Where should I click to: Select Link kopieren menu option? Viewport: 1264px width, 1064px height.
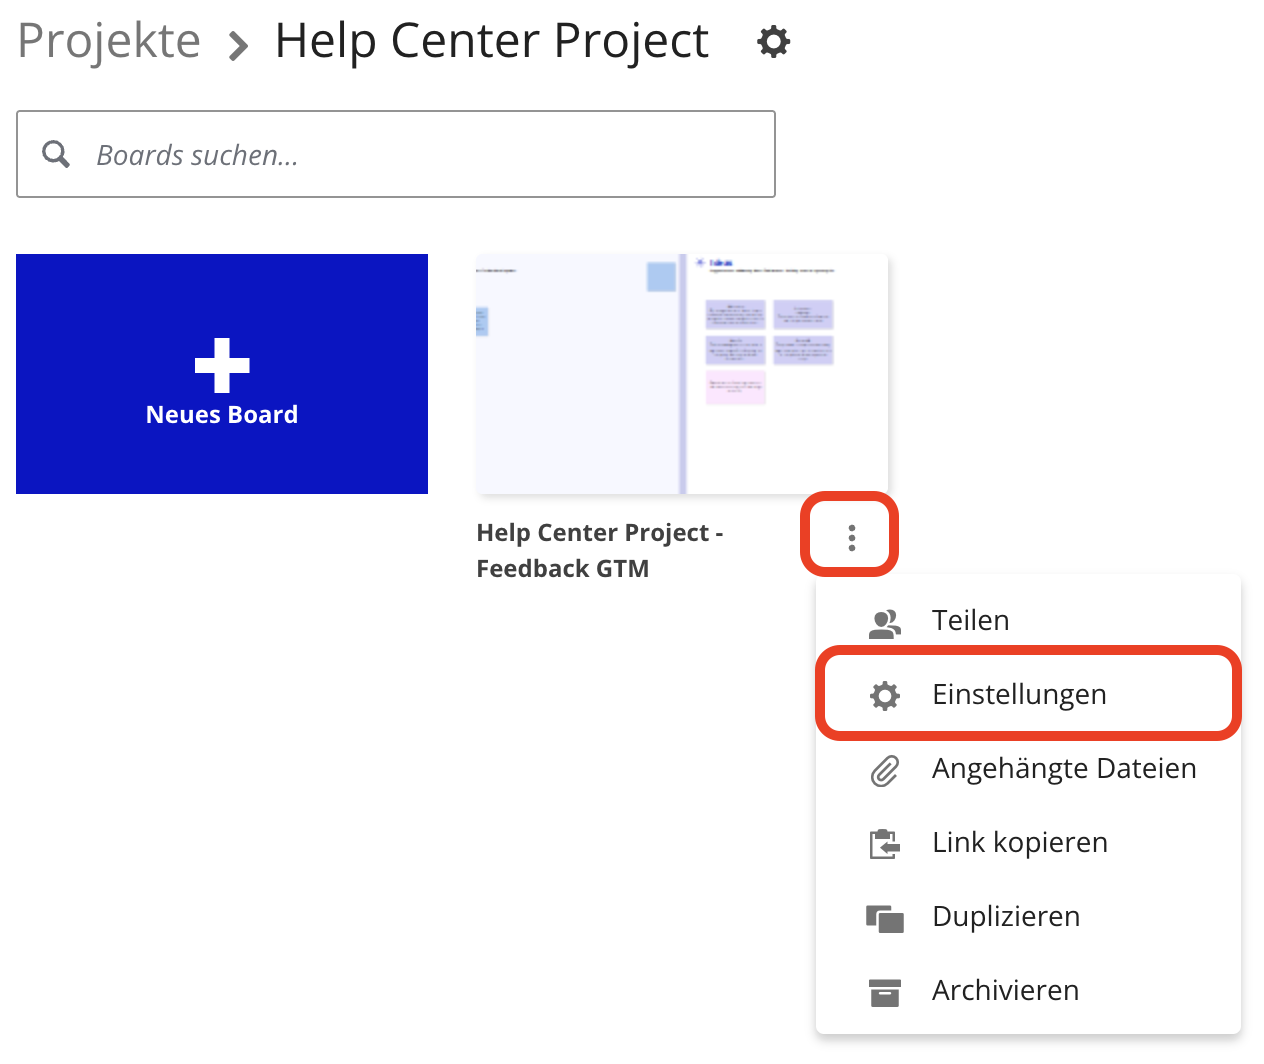pyautogui.click(x=1019, y=843)
